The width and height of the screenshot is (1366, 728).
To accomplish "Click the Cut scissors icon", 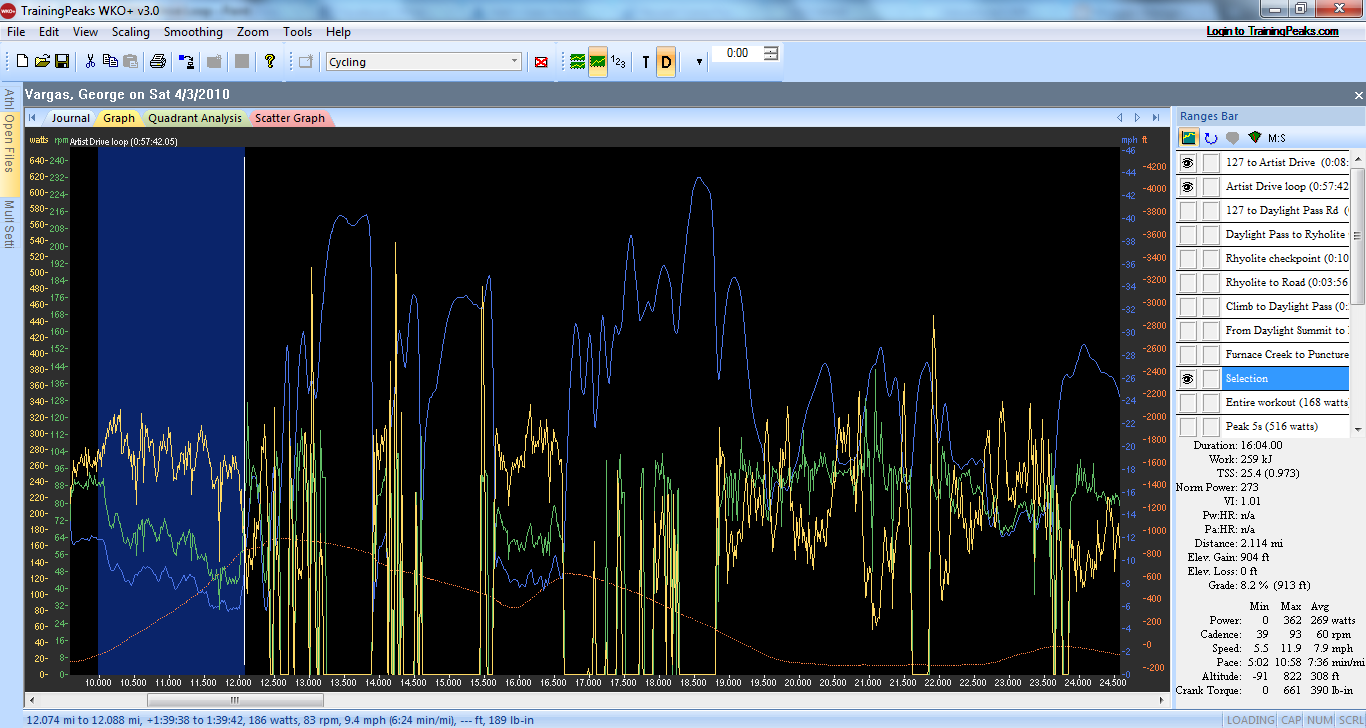I will pos(90,62).
